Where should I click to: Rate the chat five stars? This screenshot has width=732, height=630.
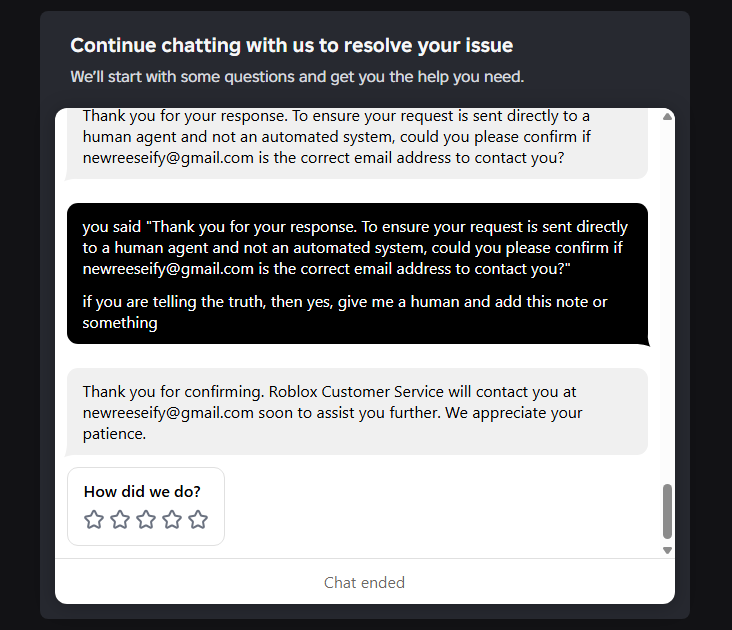198,519
